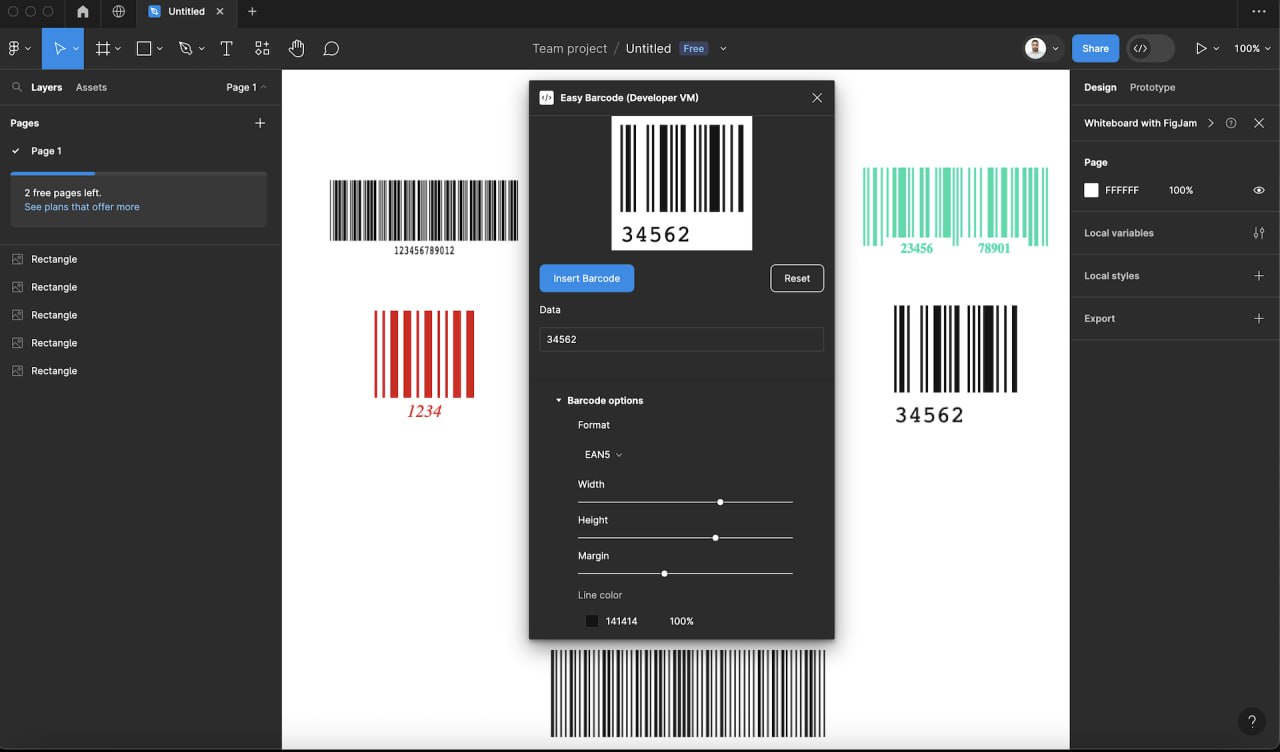Open the Figma main menu icon
Screen dimensions: 1280x752
click(x=14, y=48)
